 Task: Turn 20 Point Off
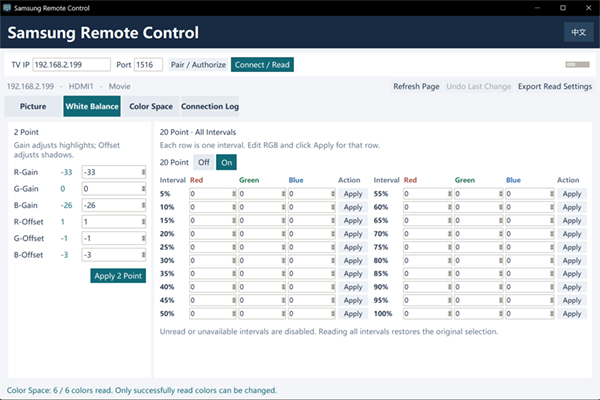click(x=204, y=162)
